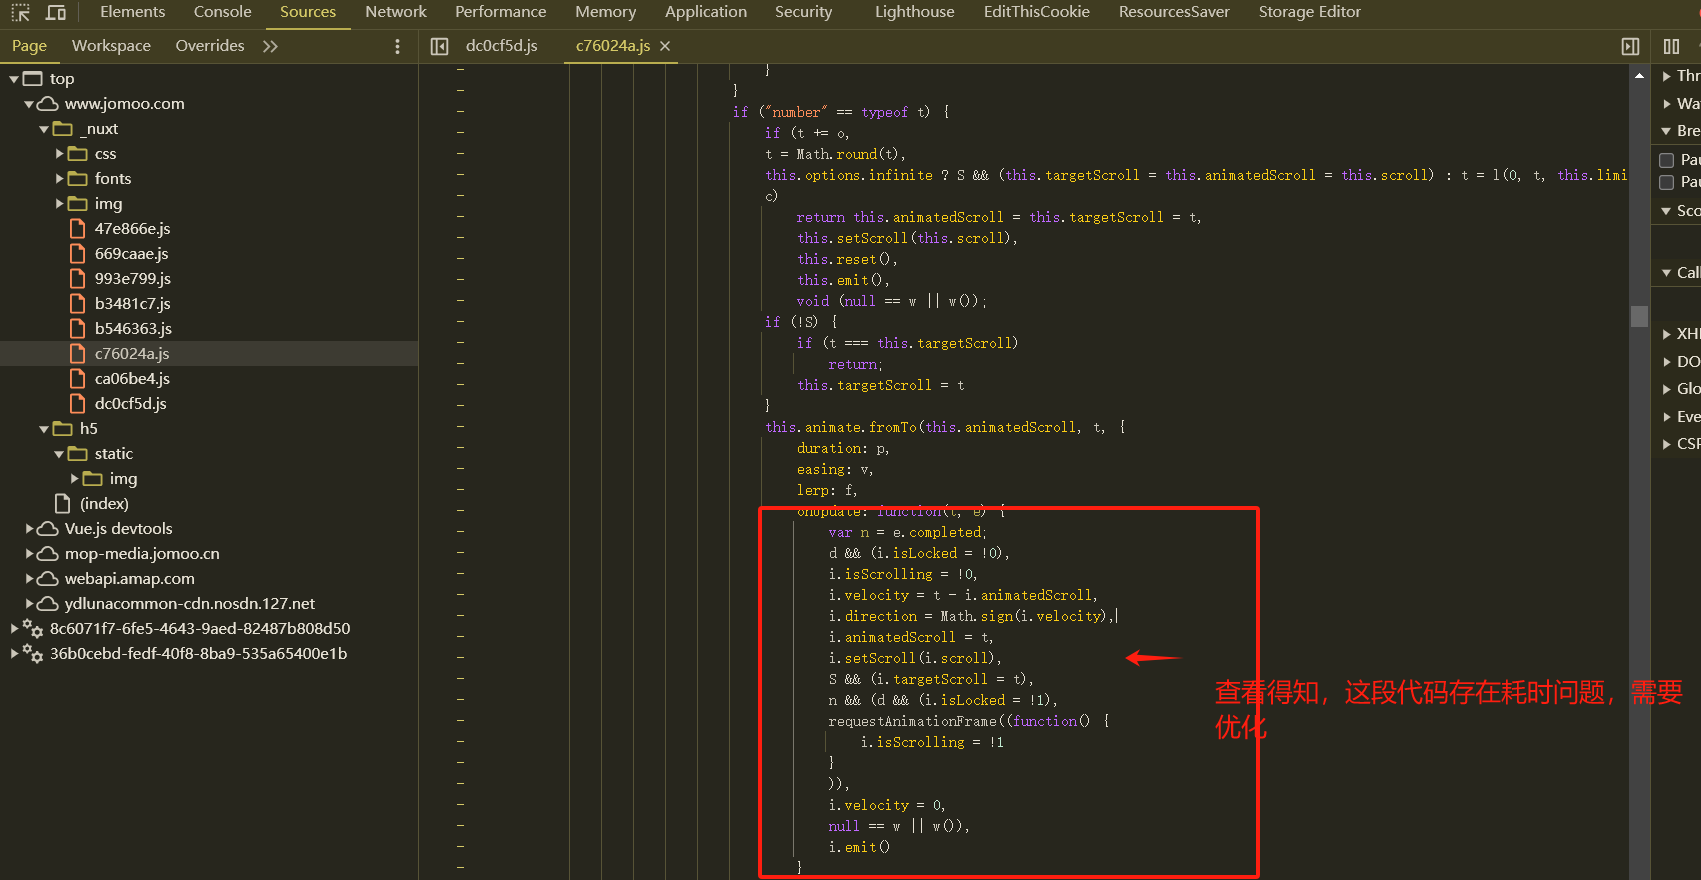This screenshot has width=1701, height=880.
Task: Expand the Watch debugger section
Action: pos(1667,104)
